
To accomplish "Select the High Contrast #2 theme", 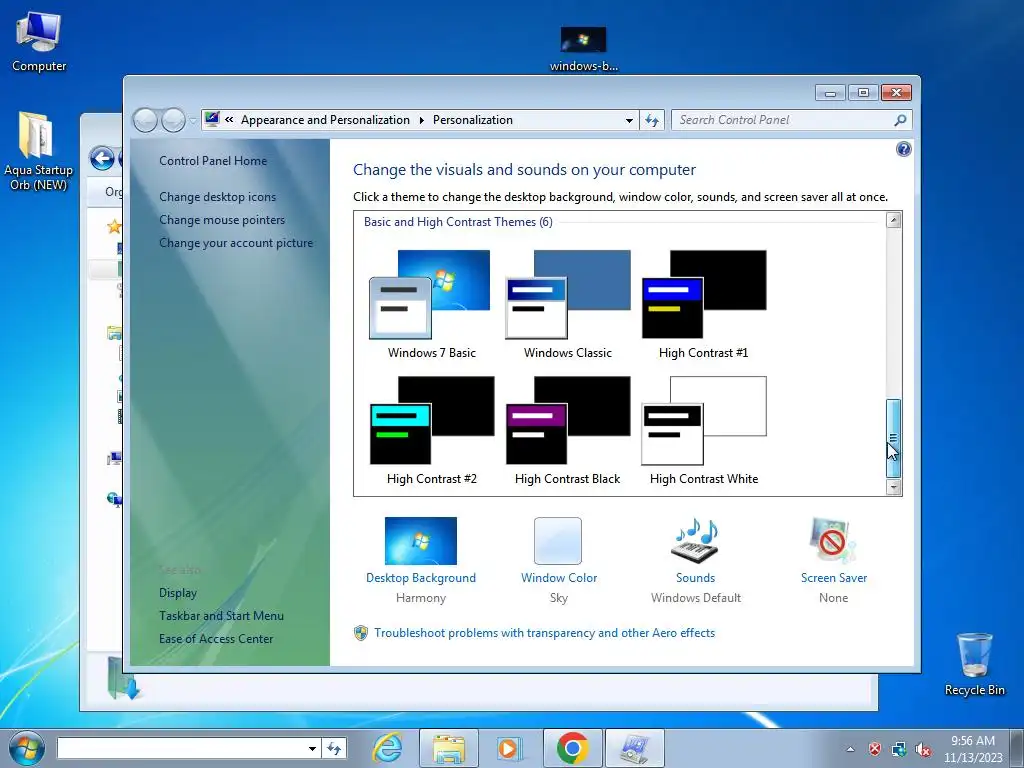I will tap(432, 430).
